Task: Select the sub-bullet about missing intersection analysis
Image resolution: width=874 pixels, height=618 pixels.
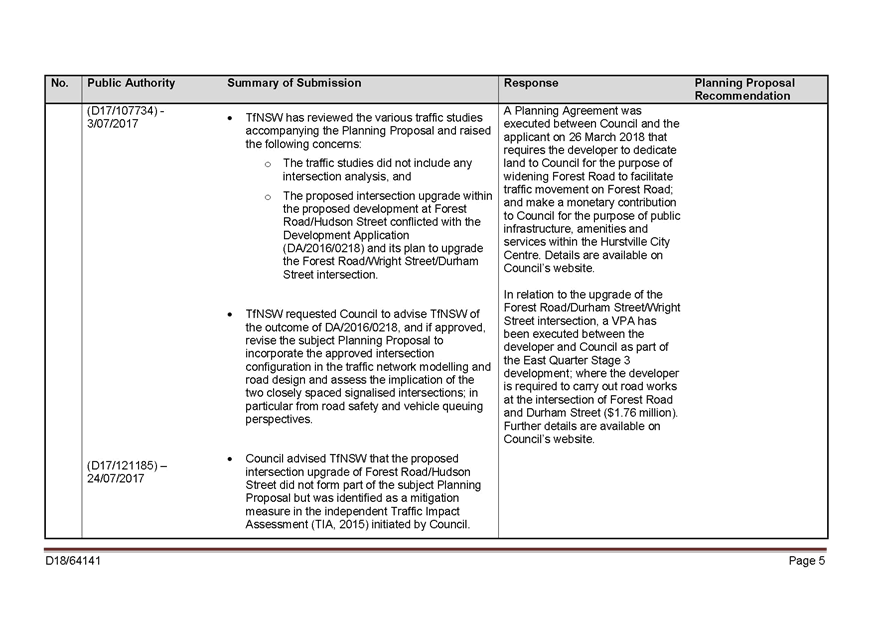Action: [378, 169]
